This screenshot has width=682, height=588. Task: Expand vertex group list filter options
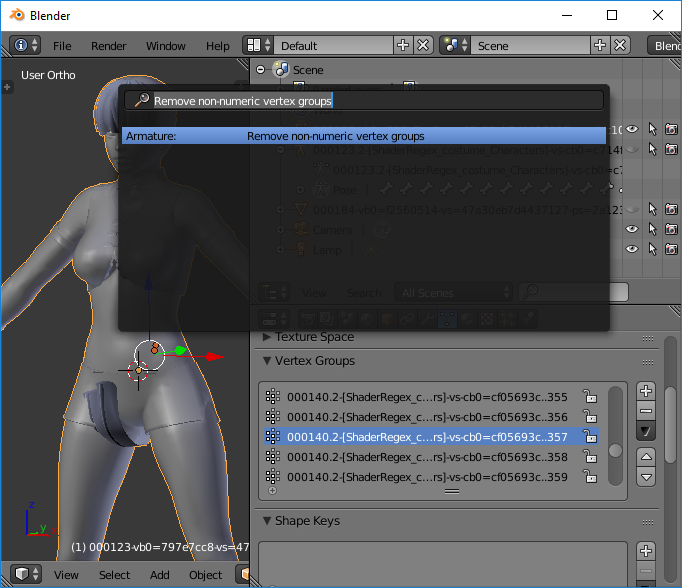click(x=273, y=491)
